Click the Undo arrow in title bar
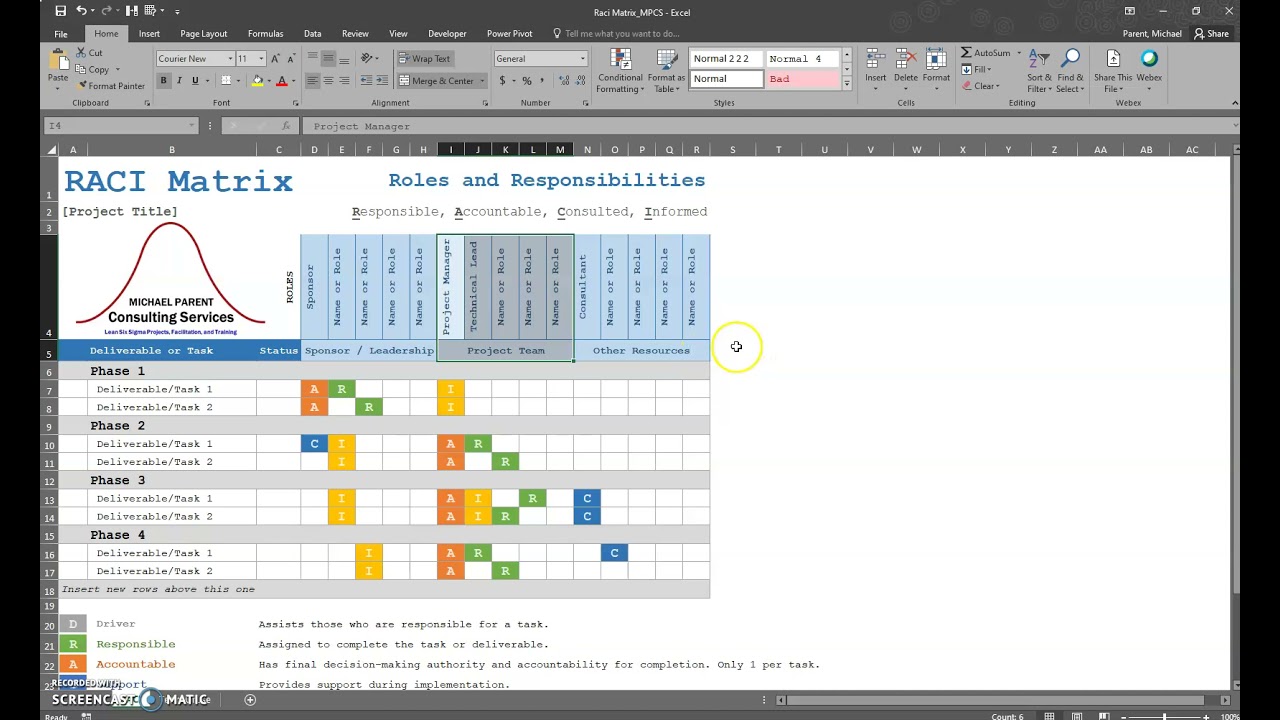 (81, 11)
